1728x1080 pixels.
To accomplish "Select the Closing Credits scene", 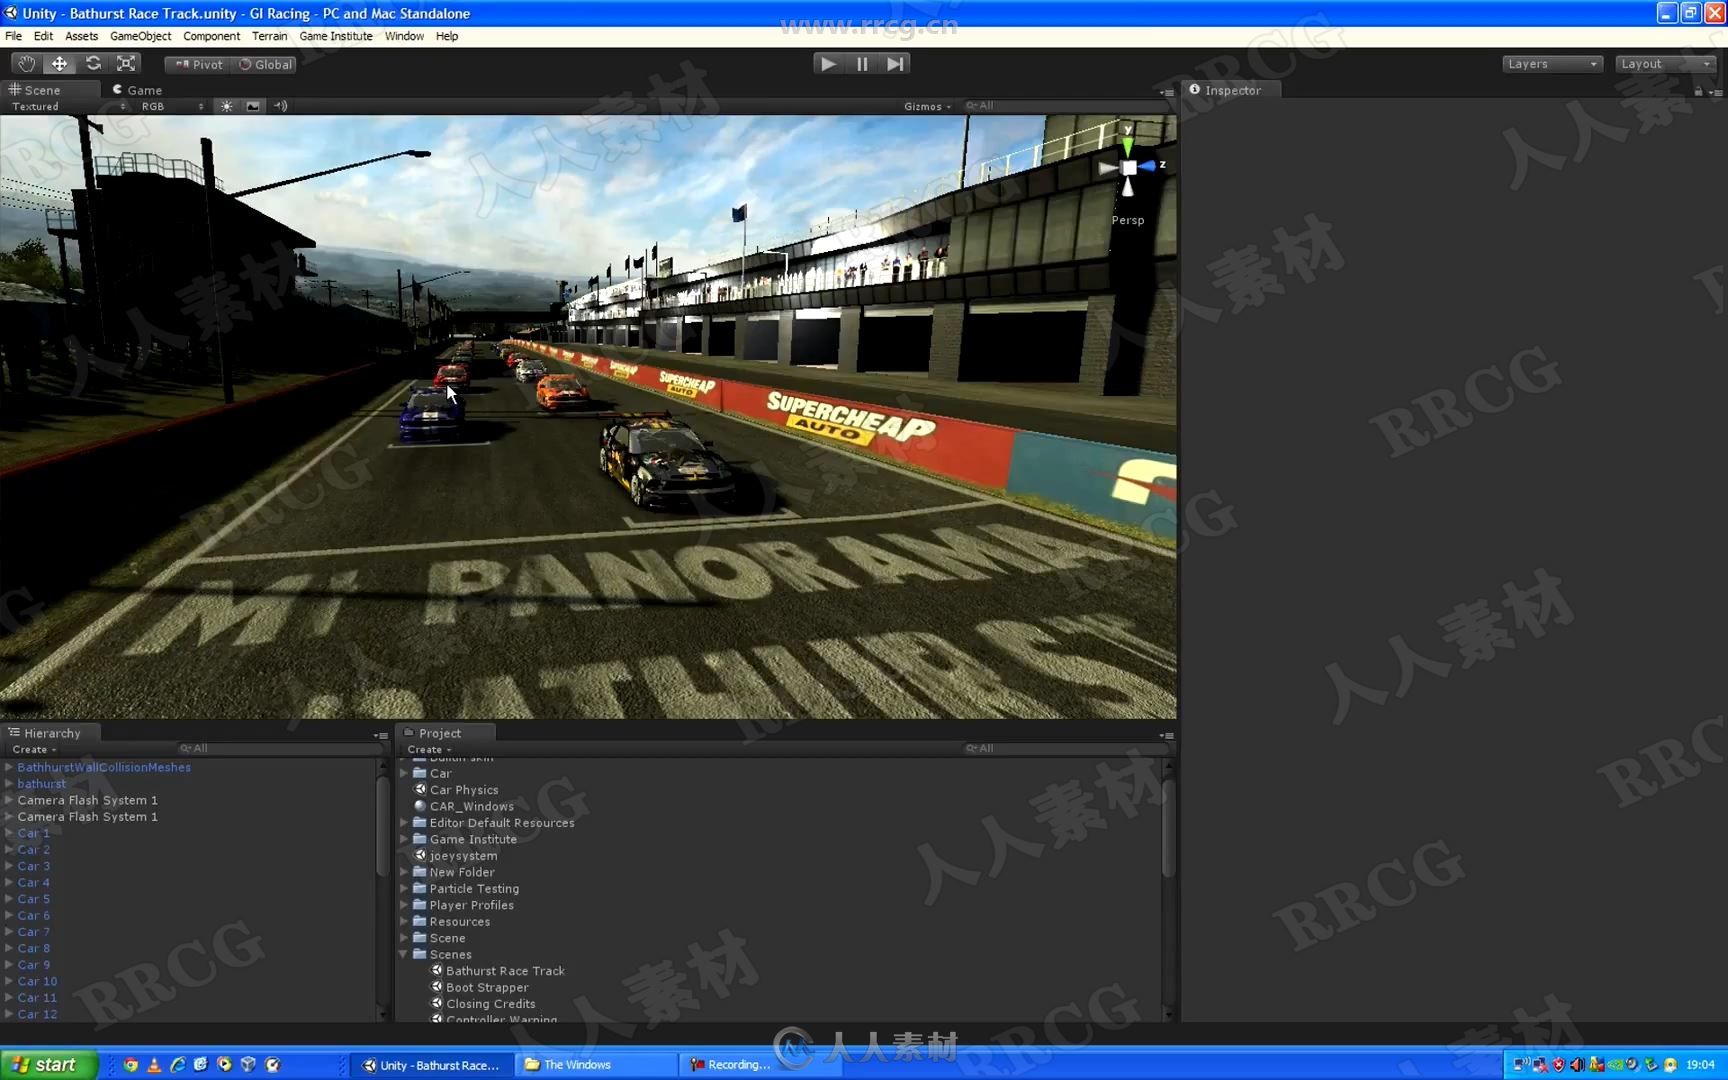I will (490, 1004).
